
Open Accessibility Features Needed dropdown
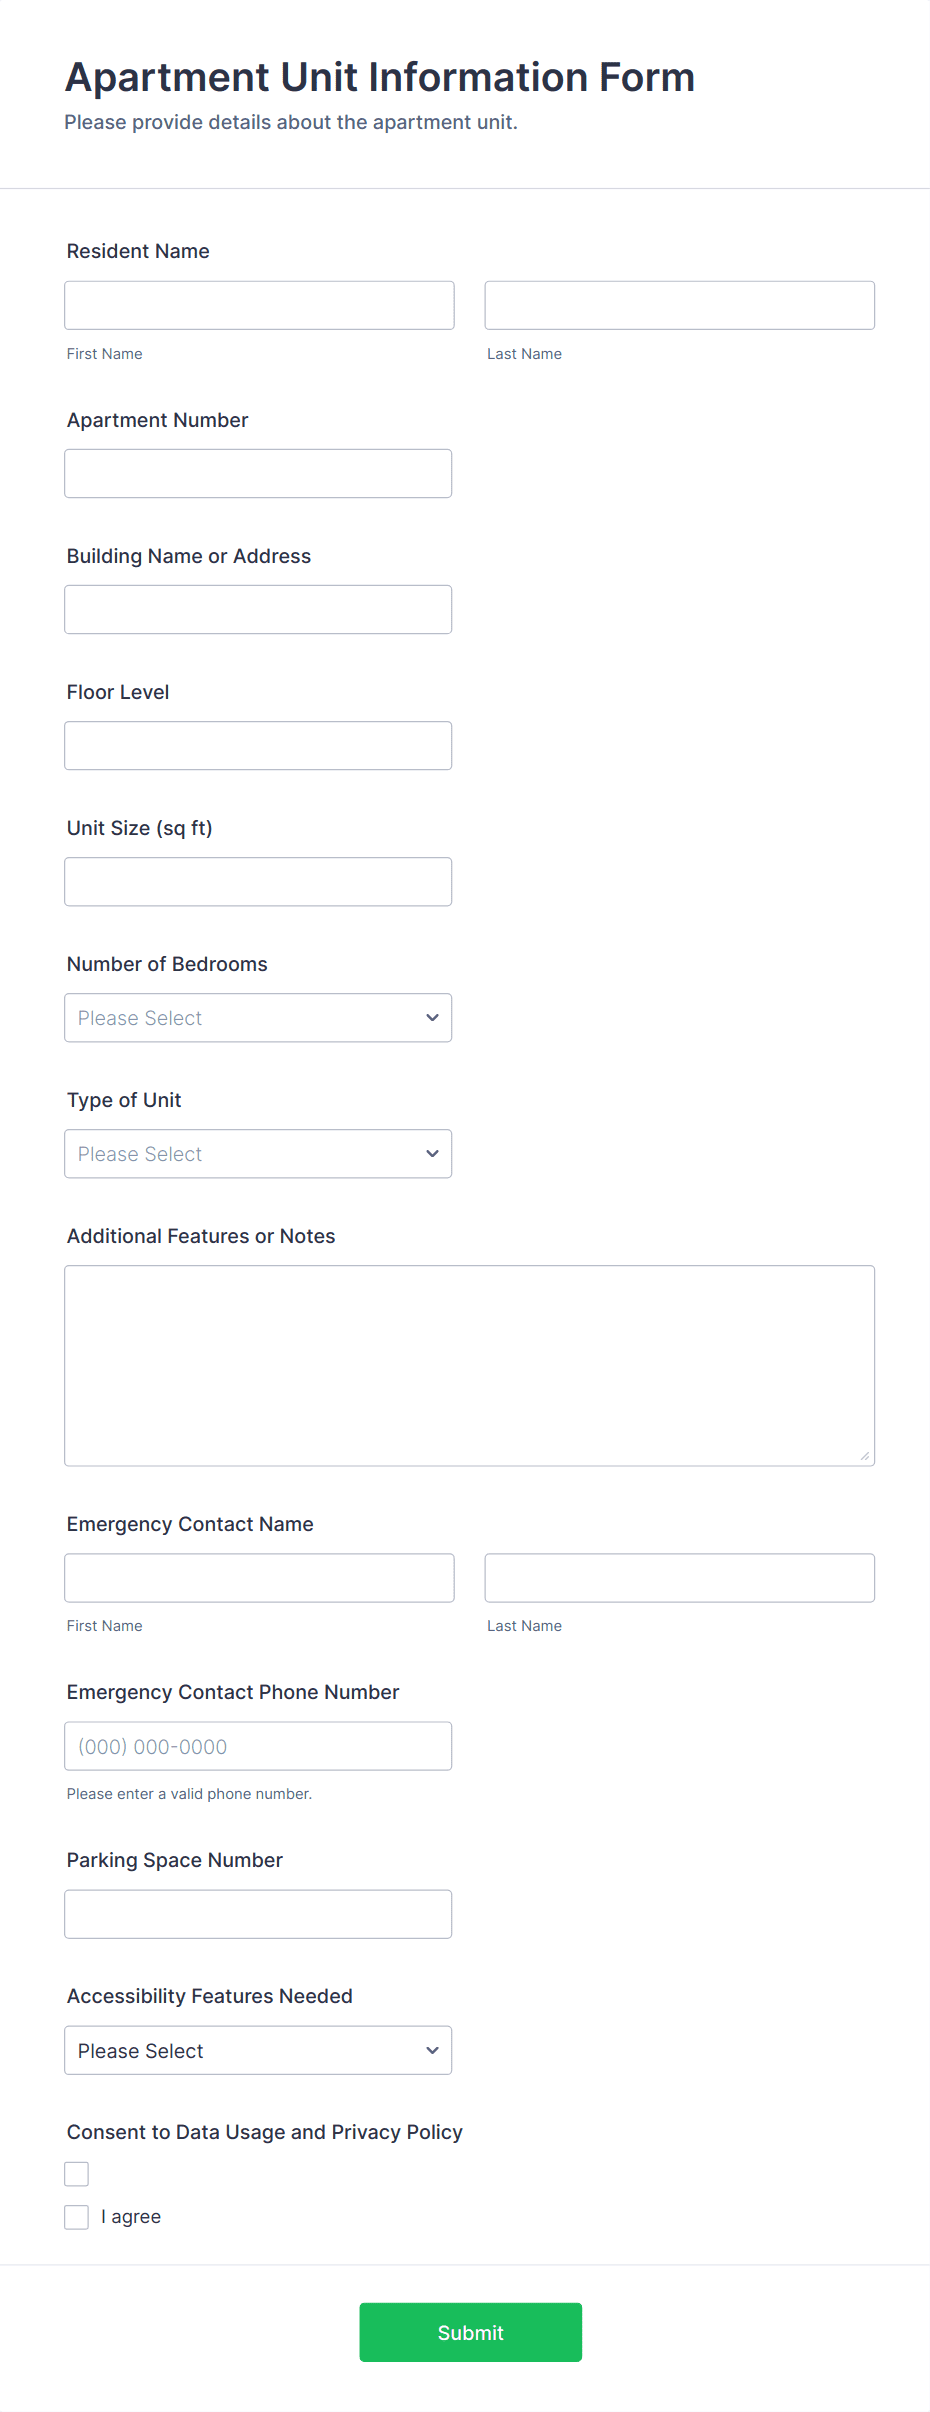(258, 2050)
